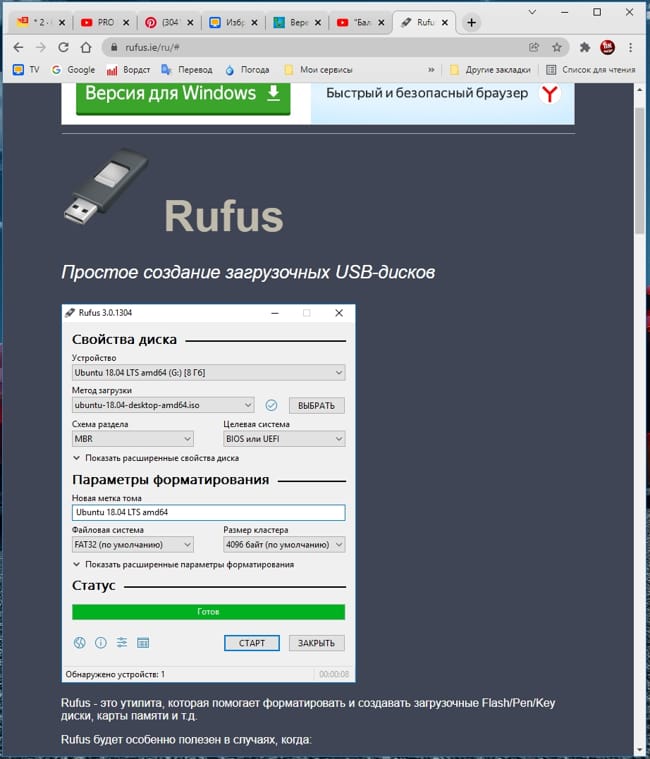This screenshot has height=759, width=650.
Task: Click the Yandex Y logo in the ad
Action: coord(549,93)
